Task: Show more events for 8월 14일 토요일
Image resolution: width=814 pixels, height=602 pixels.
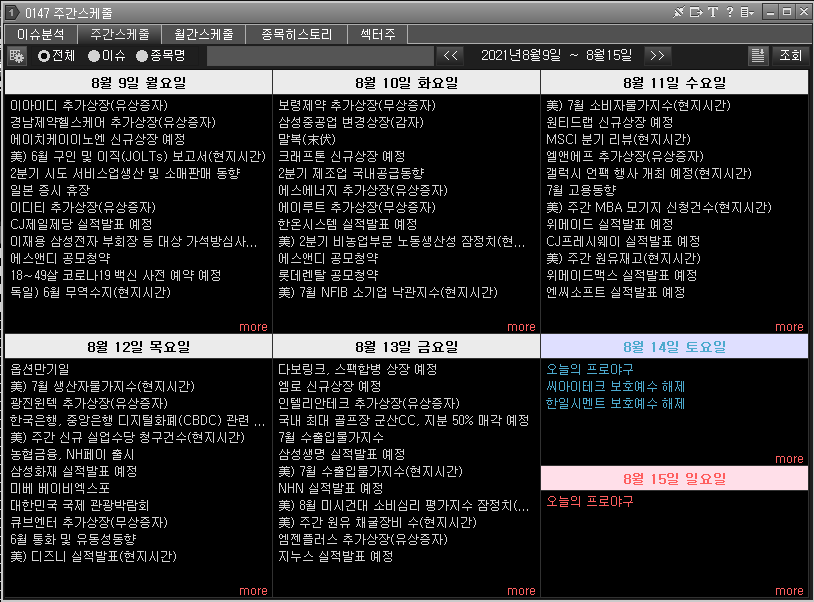Action: tap(789, 459)
